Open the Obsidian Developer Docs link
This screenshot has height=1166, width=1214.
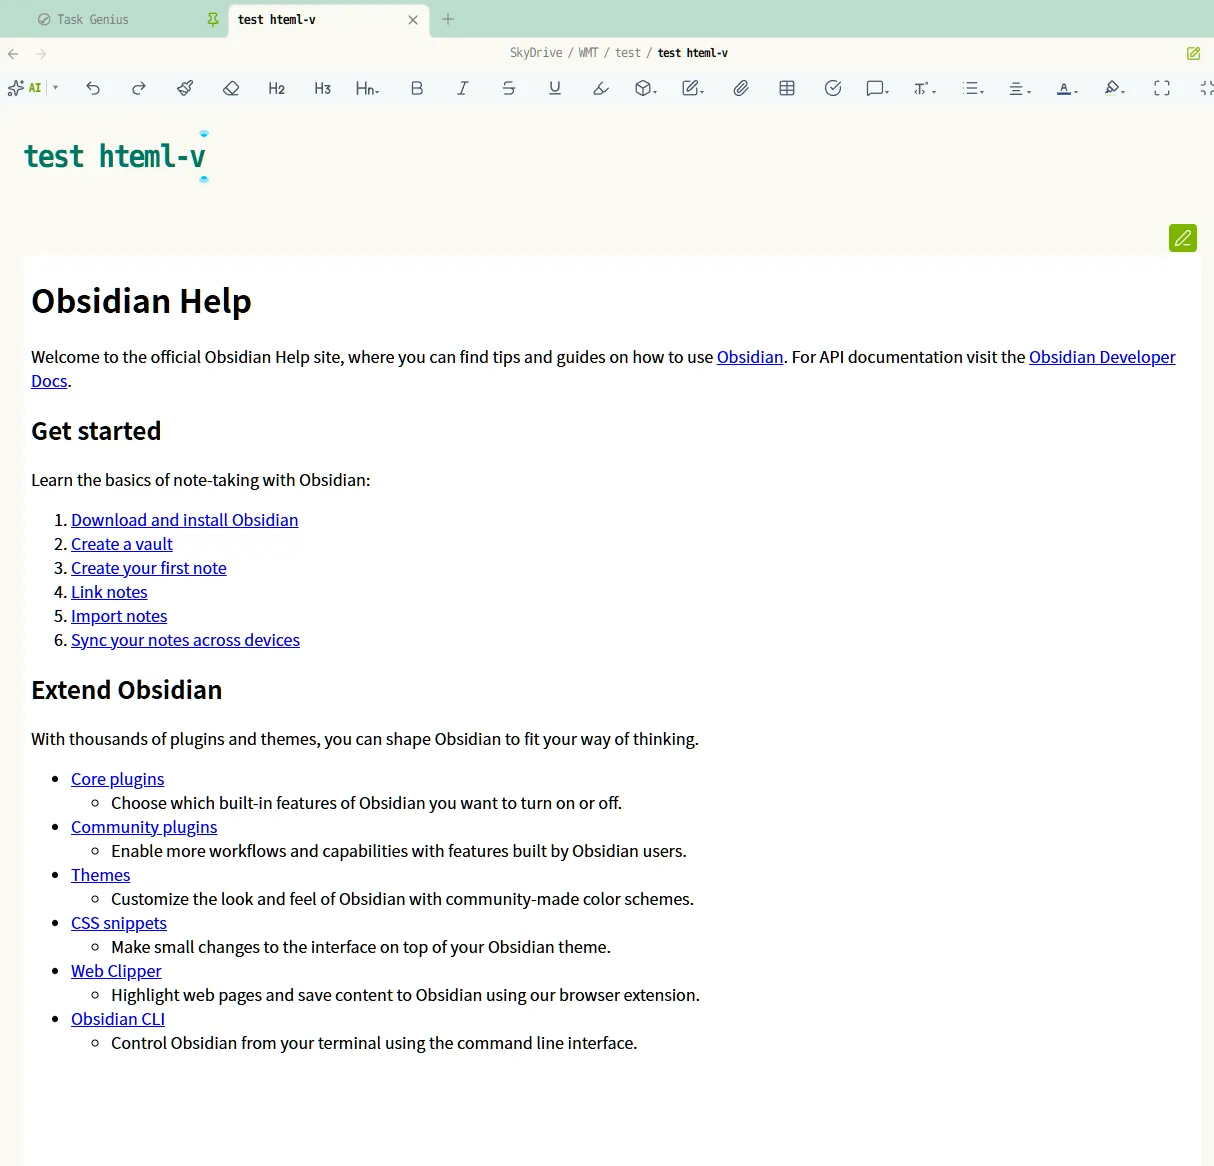1102,357
